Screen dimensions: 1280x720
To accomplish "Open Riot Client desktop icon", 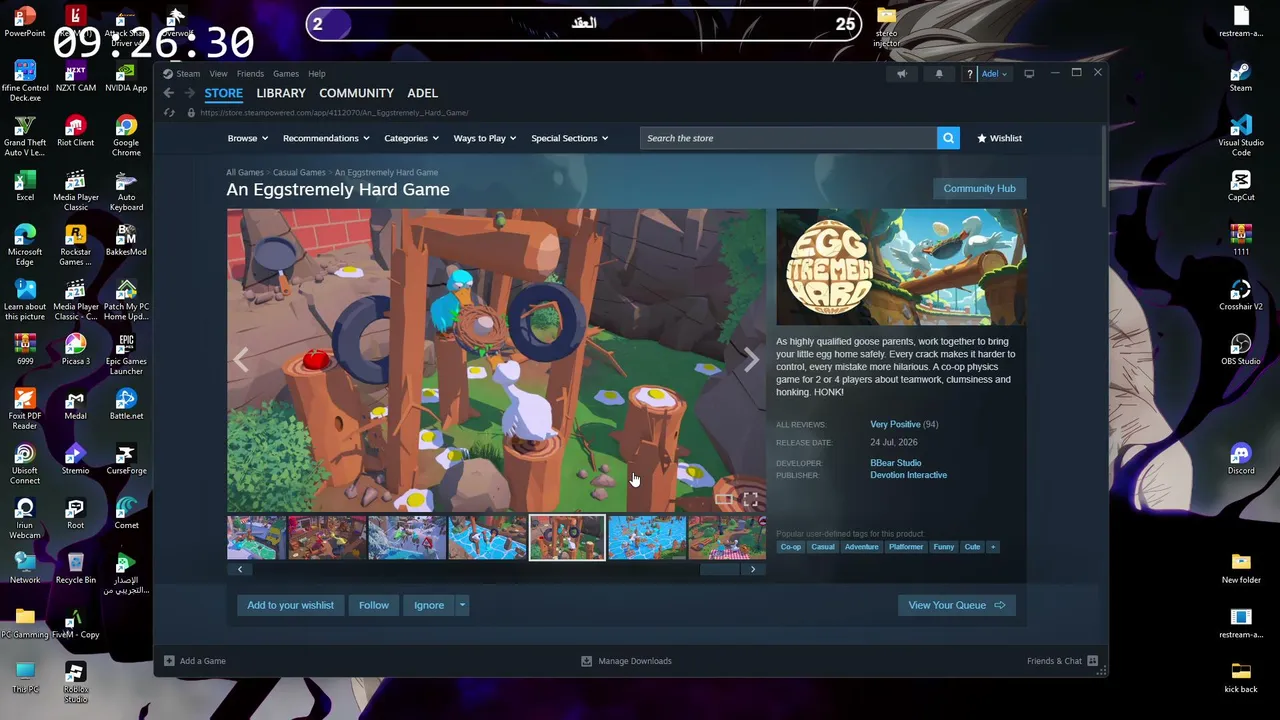I will pos(75,131).
